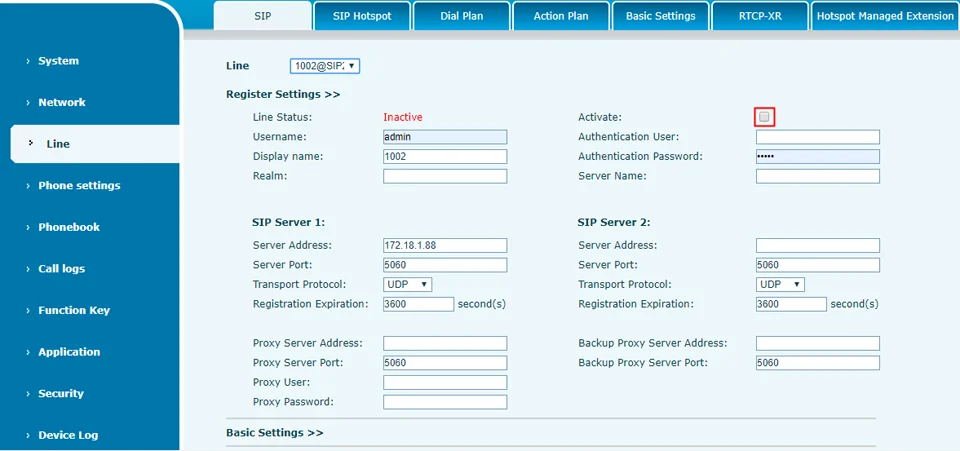Collapse the Register Settings section

[283, 94]
